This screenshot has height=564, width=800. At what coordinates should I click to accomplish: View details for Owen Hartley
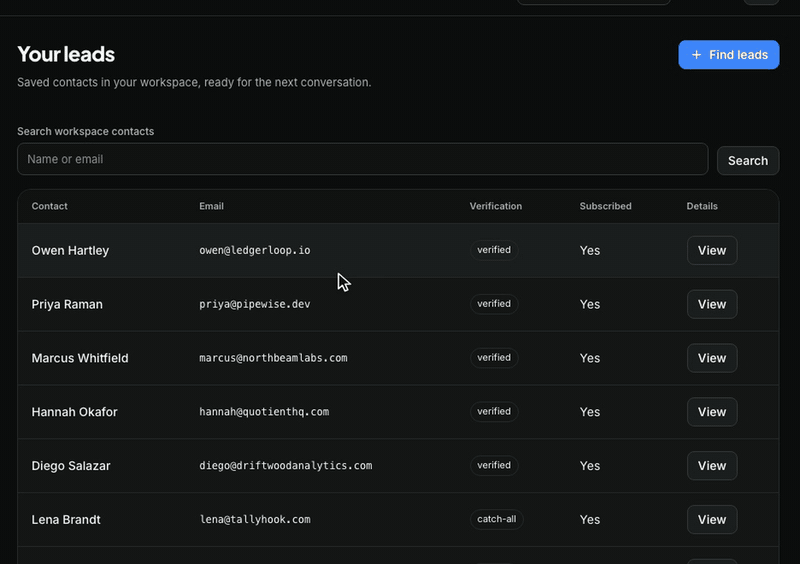coord(712,250)
